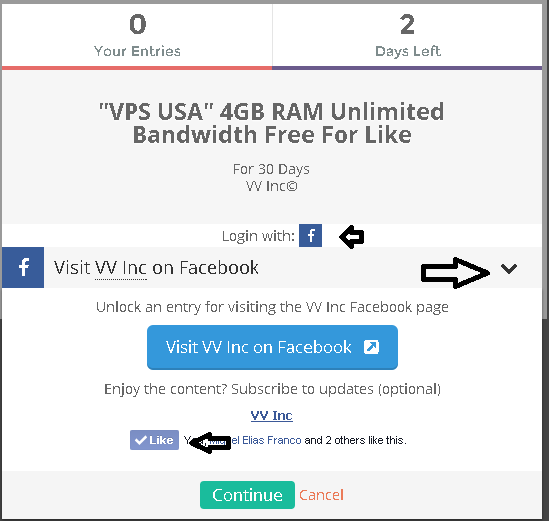Click the checkmark icon on the Like button
The image size is (549, 521).
[141, 440]
